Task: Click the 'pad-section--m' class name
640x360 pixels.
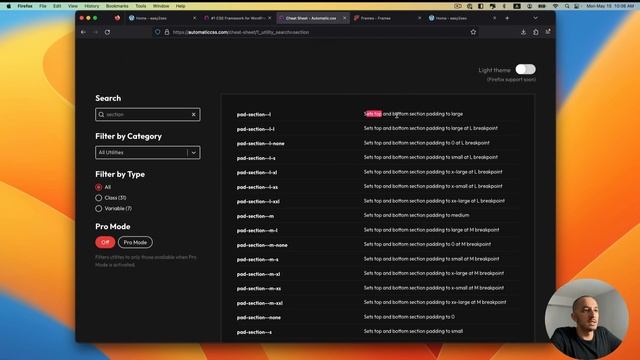Action: (255, 216)
